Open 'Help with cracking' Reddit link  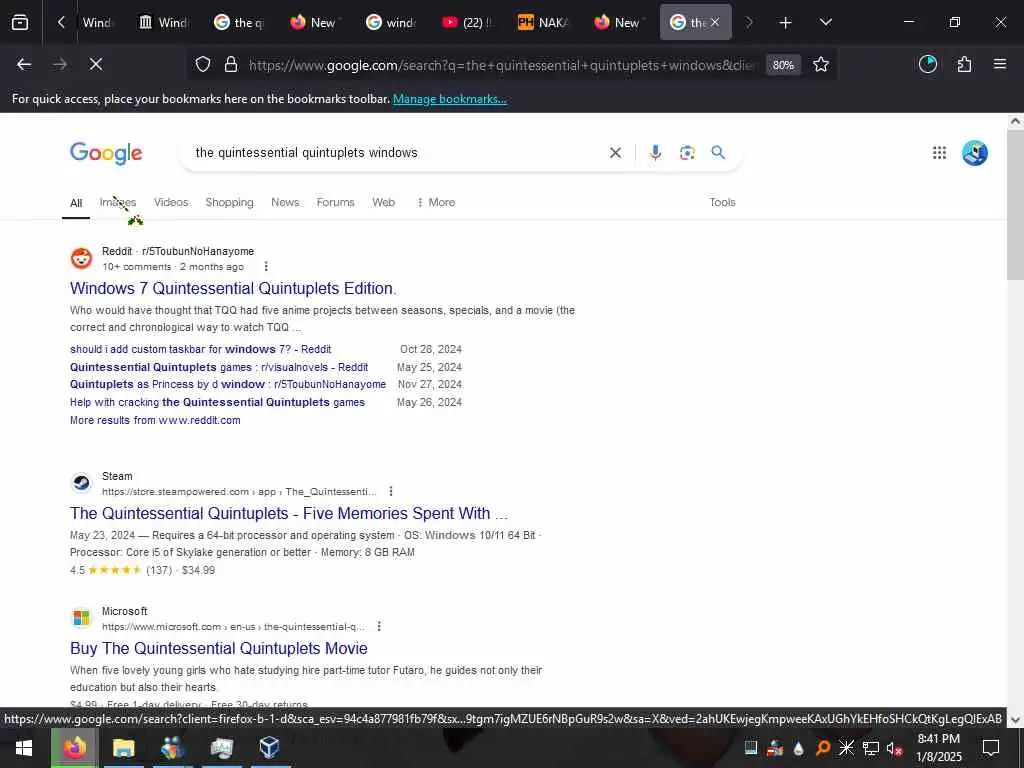(217, 402)
